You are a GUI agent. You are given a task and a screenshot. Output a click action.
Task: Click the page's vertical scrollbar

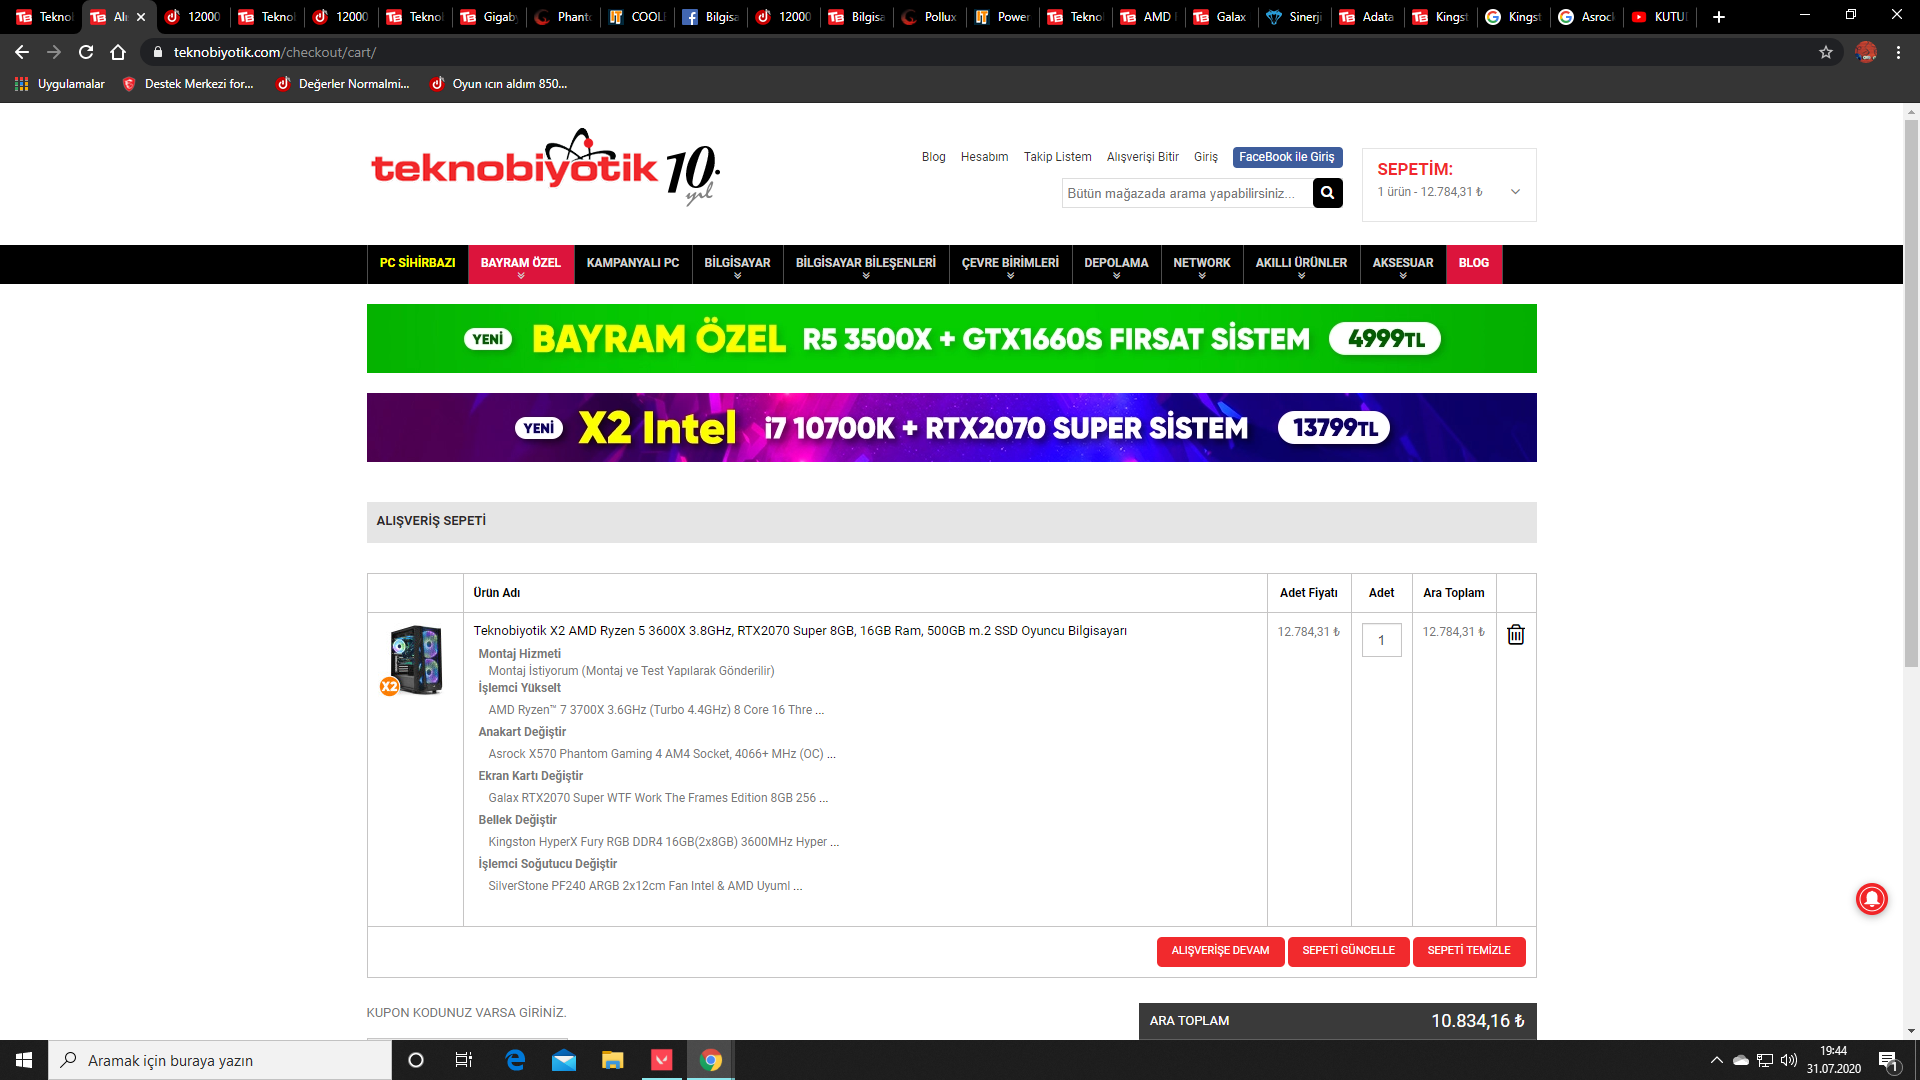[1911, 400]
